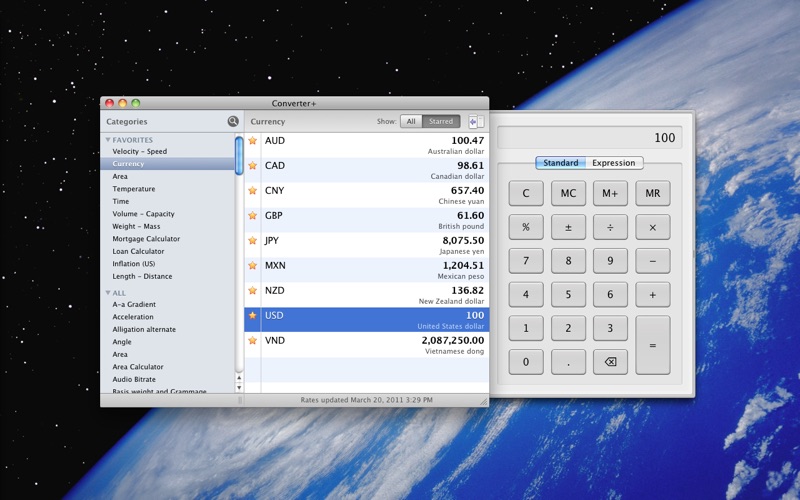This screenshot has height=500, width=800.
Task: Click calculator digit 2
Action: pos(568,328)
